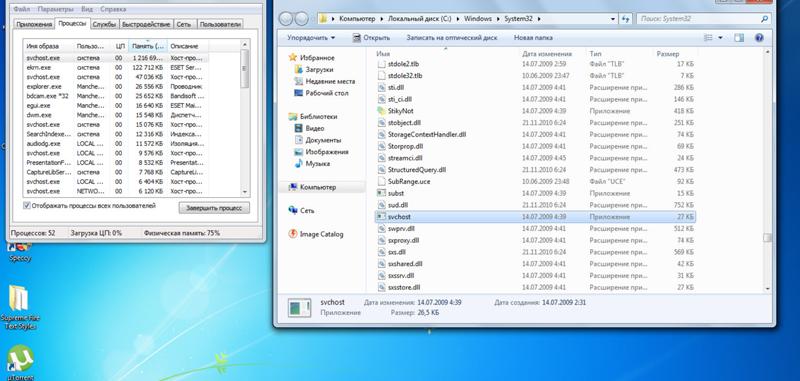Image resolution: width=800 pixels, height=381 pixels.
Task: Click the Открыть toolbar button
Action: click(371, 38)
